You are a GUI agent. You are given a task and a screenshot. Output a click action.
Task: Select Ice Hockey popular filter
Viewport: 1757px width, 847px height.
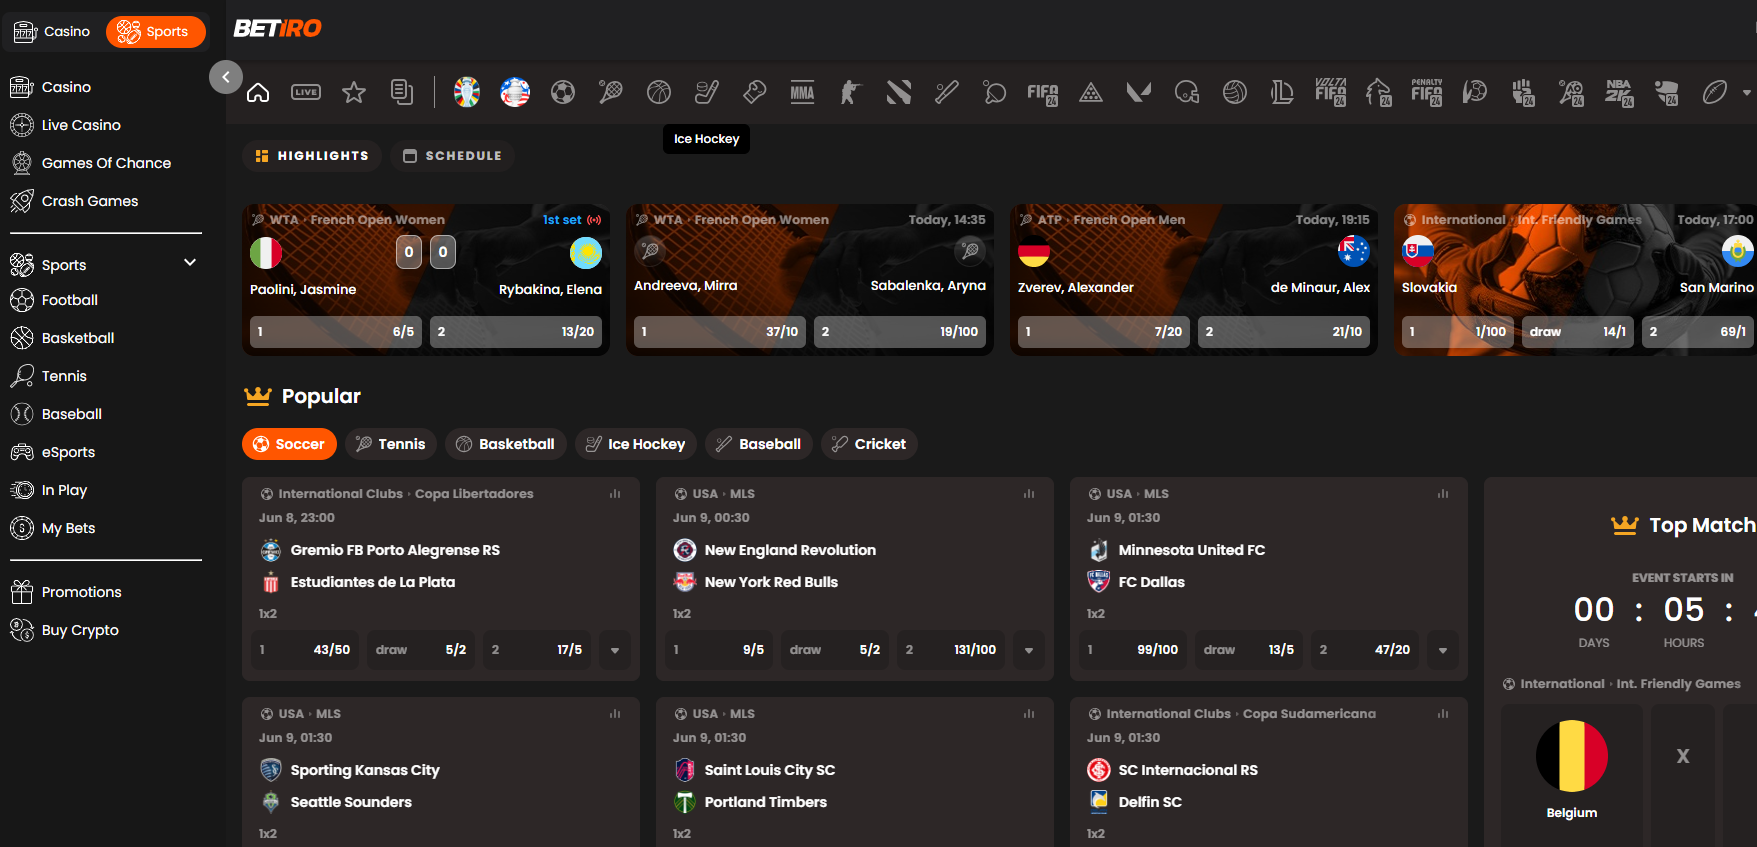click(636, 444)
